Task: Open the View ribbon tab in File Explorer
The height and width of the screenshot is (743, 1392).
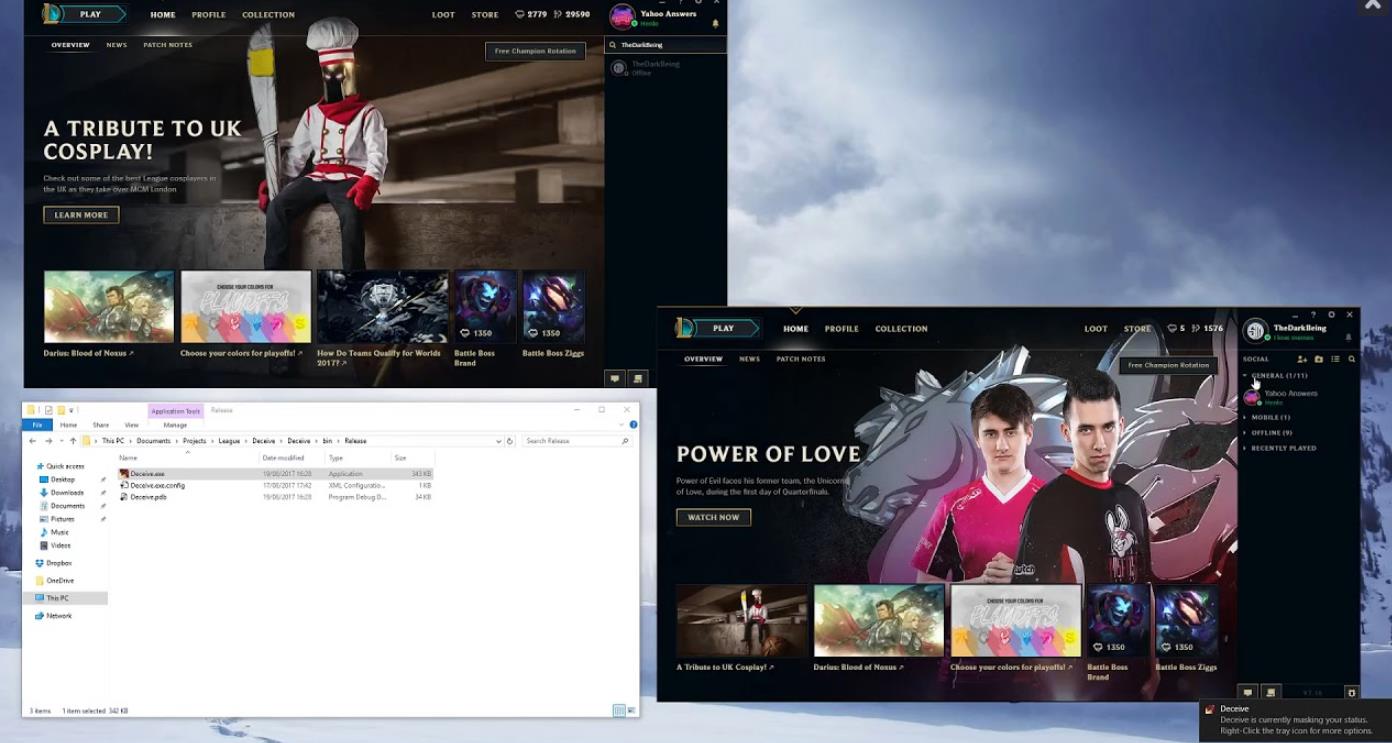Action: pos(131,425)
